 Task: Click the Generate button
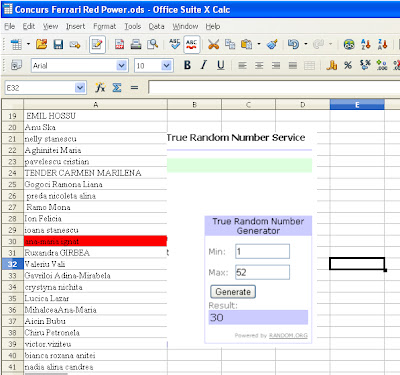point(233,292)
